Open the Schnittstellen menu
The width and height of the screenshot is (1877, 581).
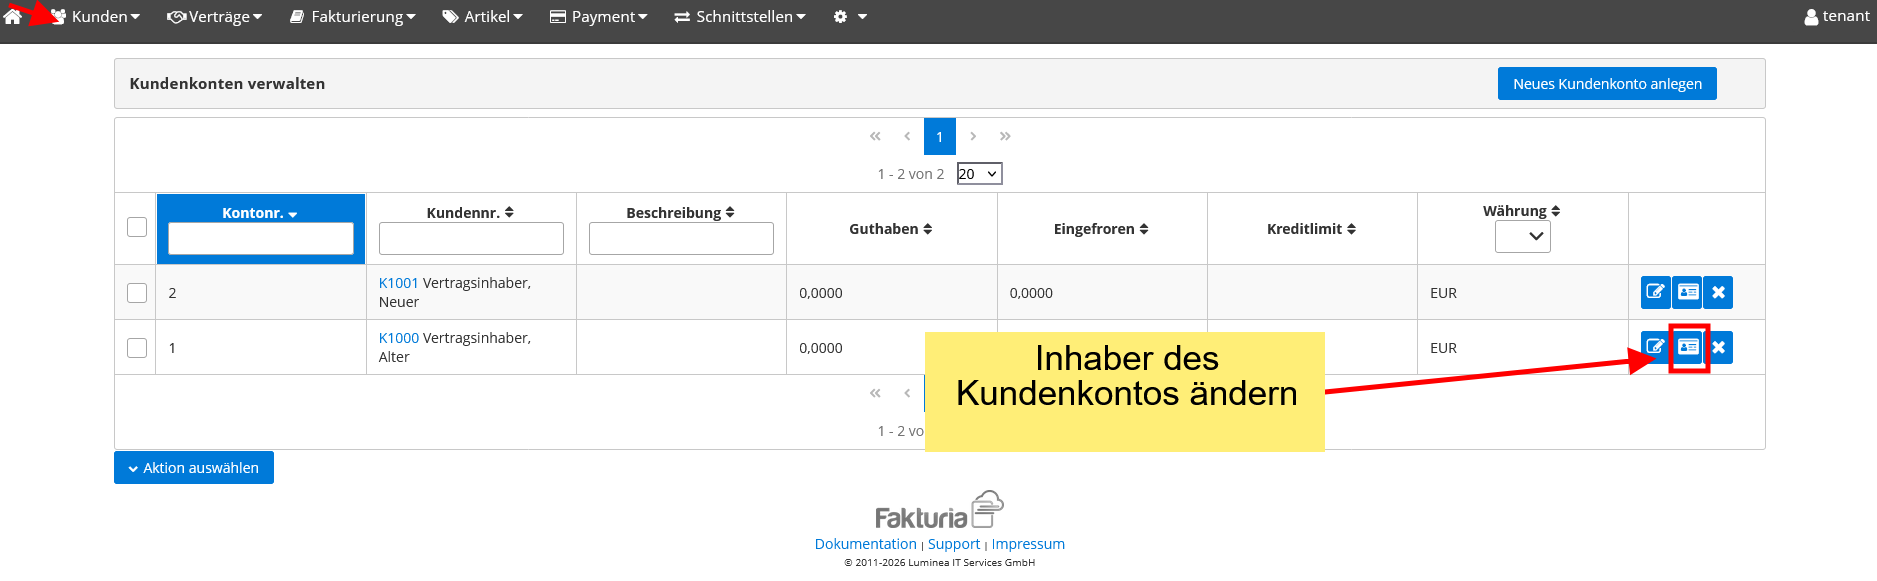pyautogui.click(x=739, y=17)
